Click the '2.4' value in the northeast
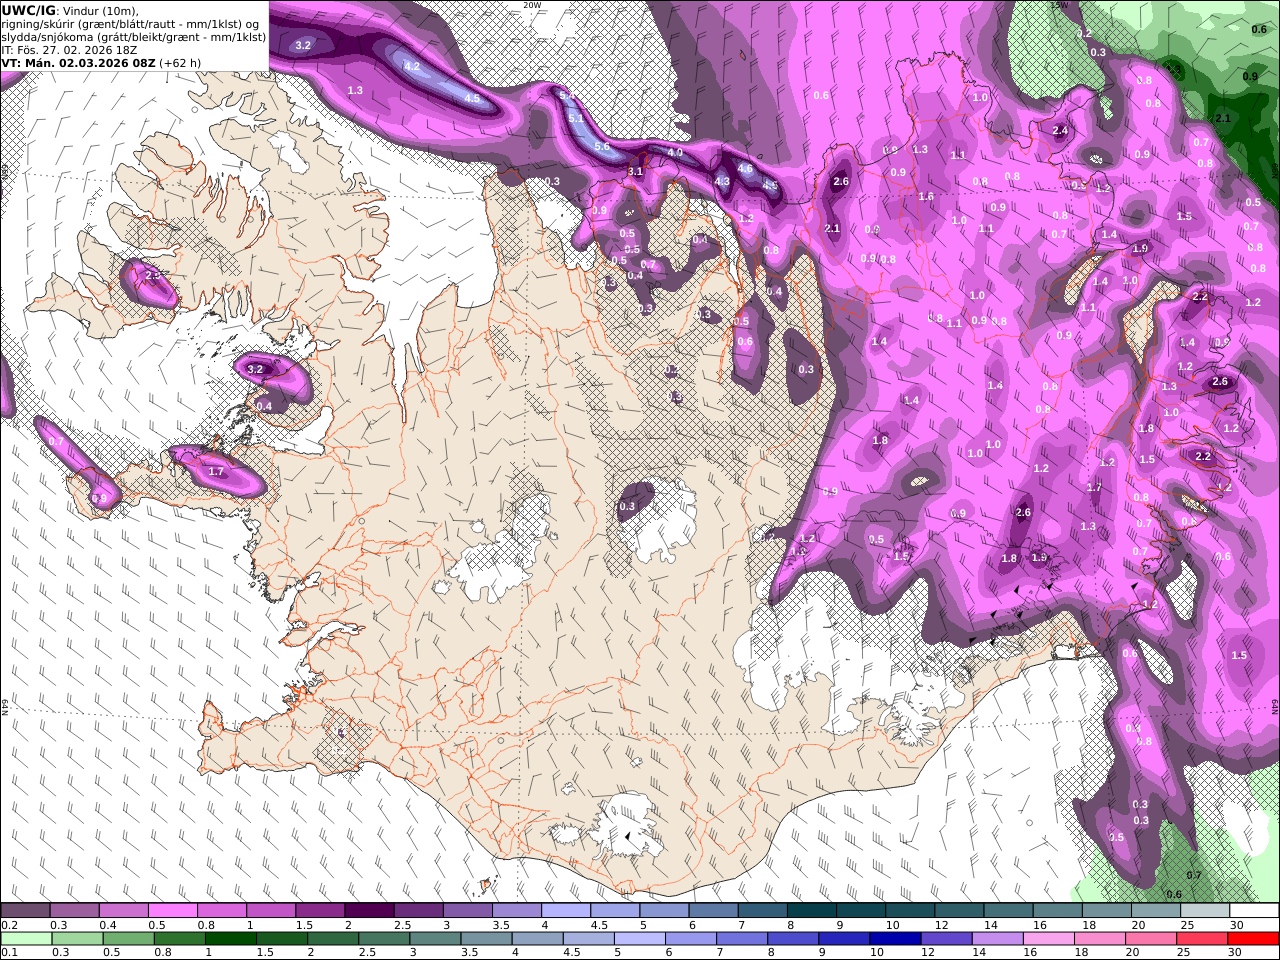Screen dimensions: 1280x960 click(1061, 130)
